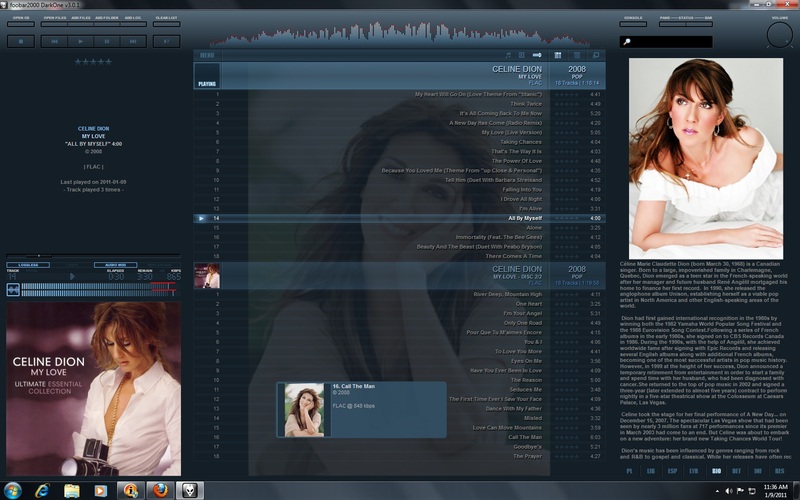Select the My Love Disc 2/2 album header
The height and width of the screenshot is (500, 800).
point(399,276)
